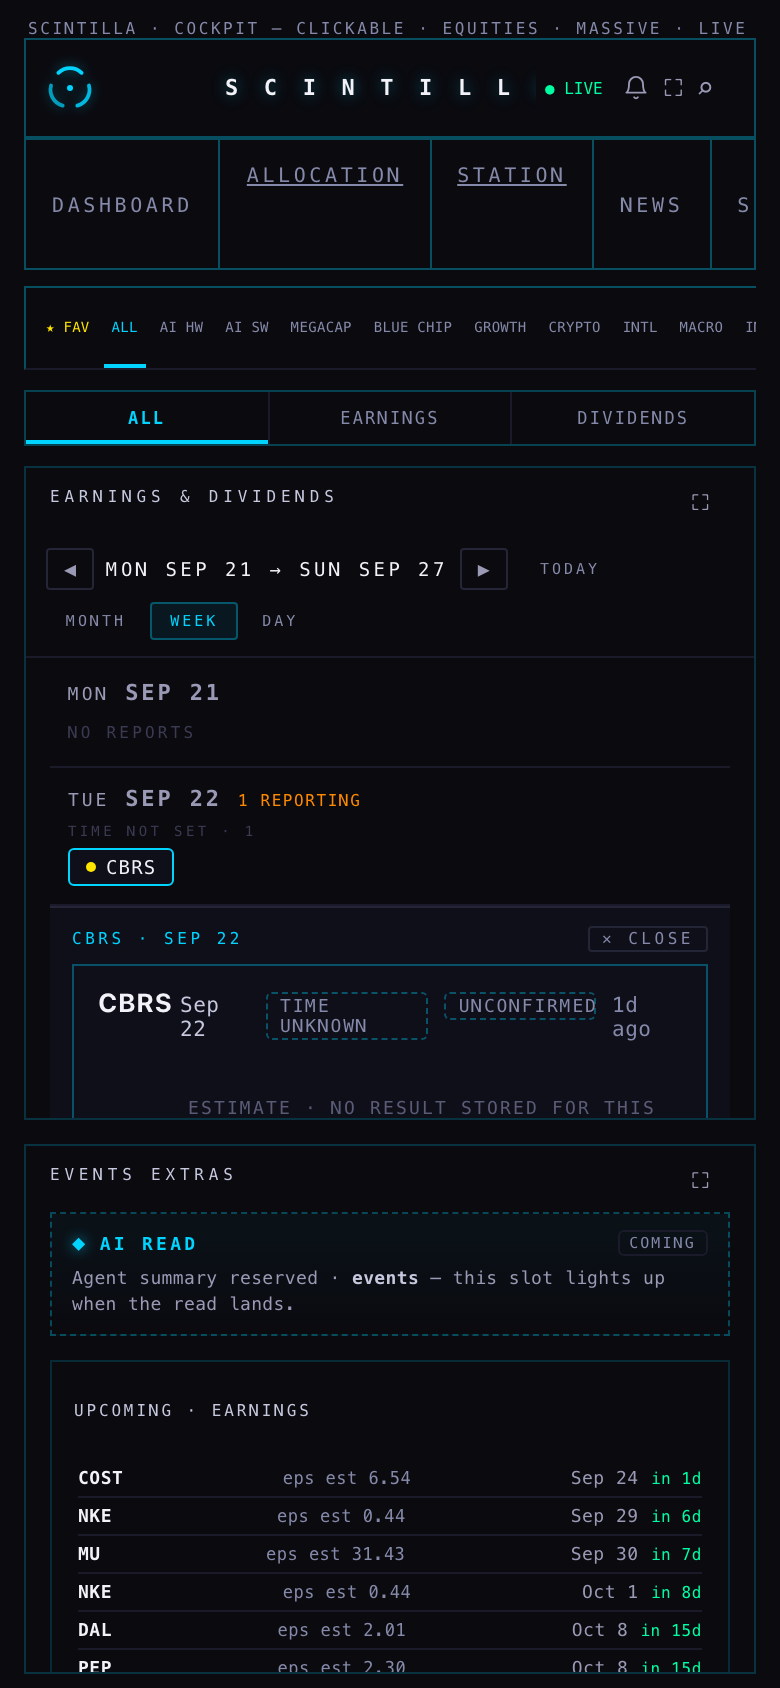
Task: Click the Scintilla circular logo icon
Action: pos(70,88)
